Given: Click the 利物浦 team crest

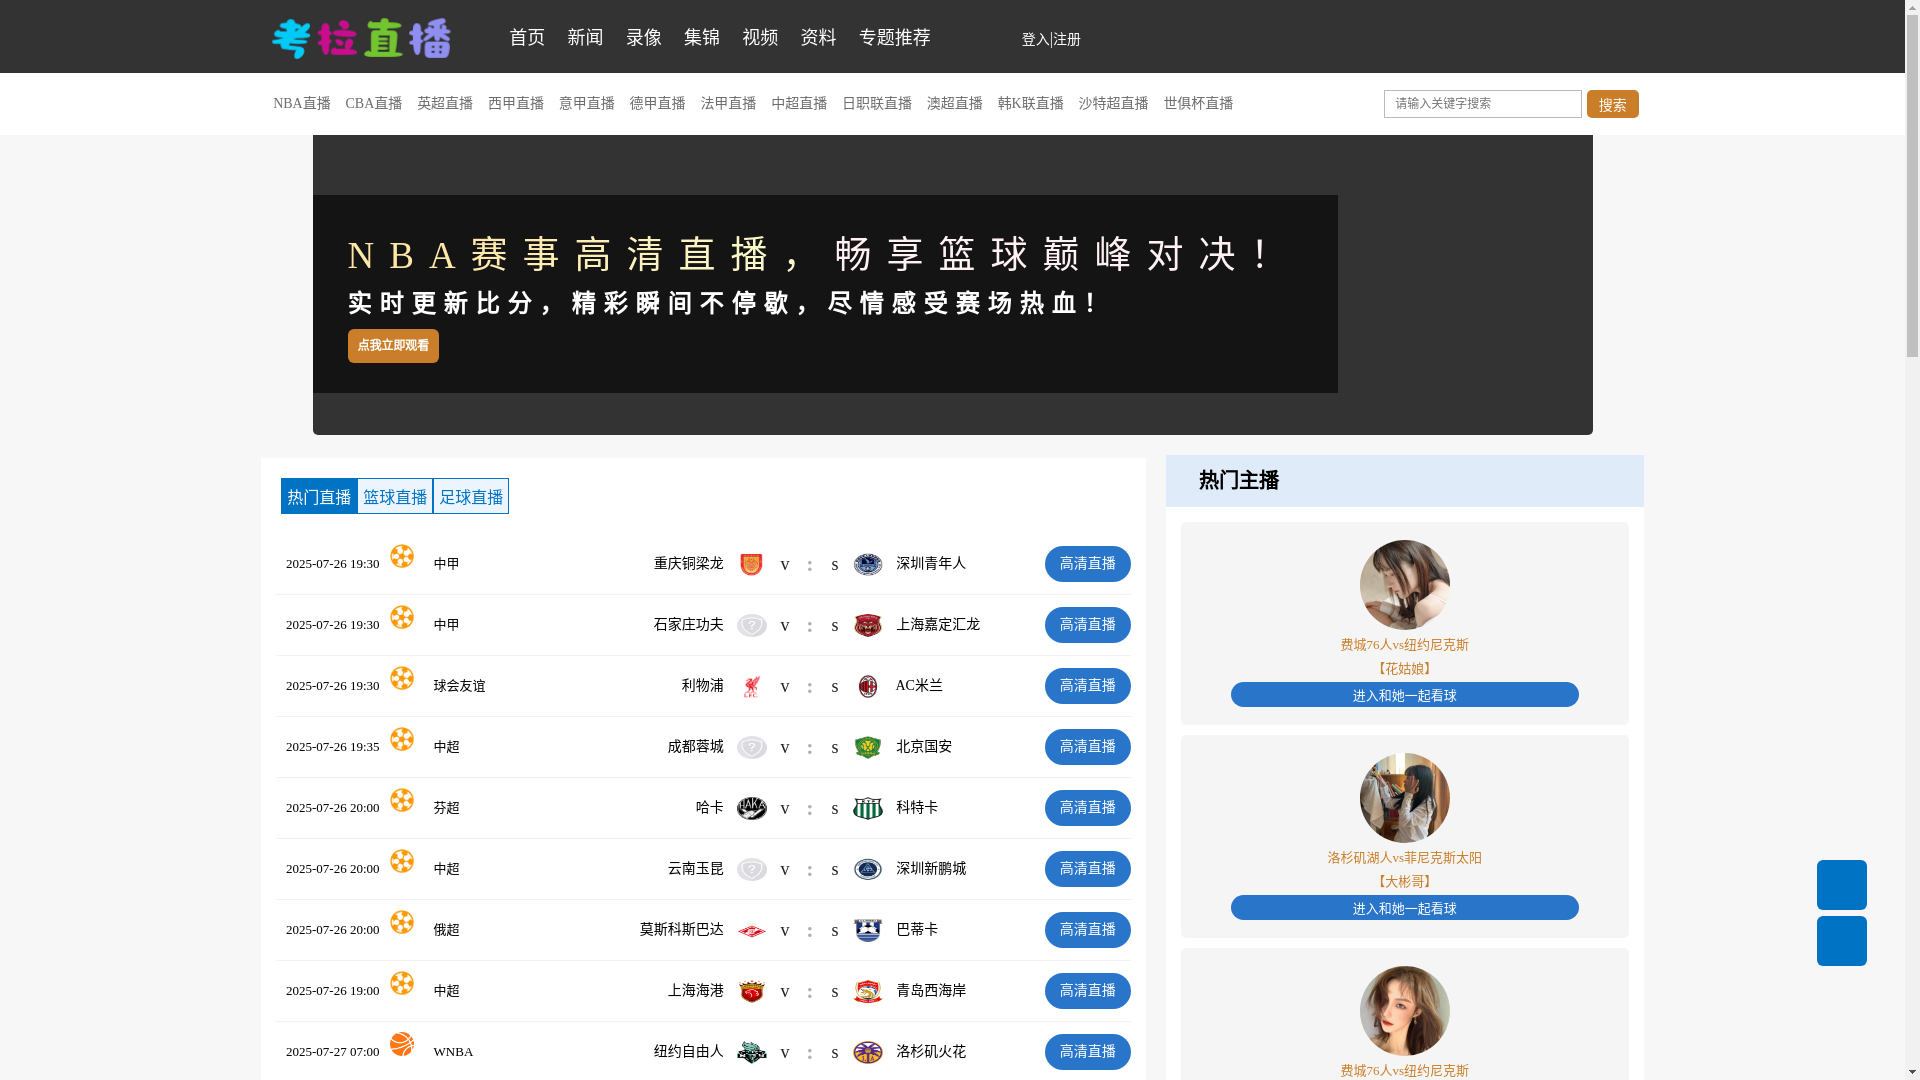Looking at the screenshot, I should [x=751, y=686].
